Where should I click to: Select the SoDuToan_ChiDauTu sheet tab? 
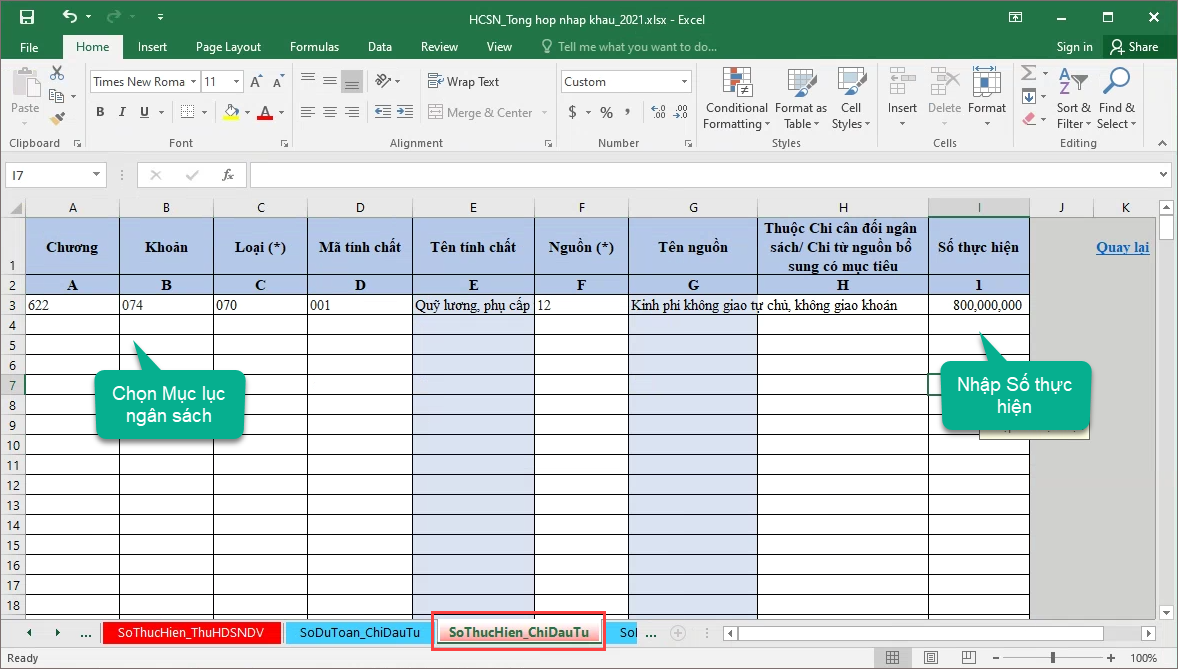coord(359,632)
